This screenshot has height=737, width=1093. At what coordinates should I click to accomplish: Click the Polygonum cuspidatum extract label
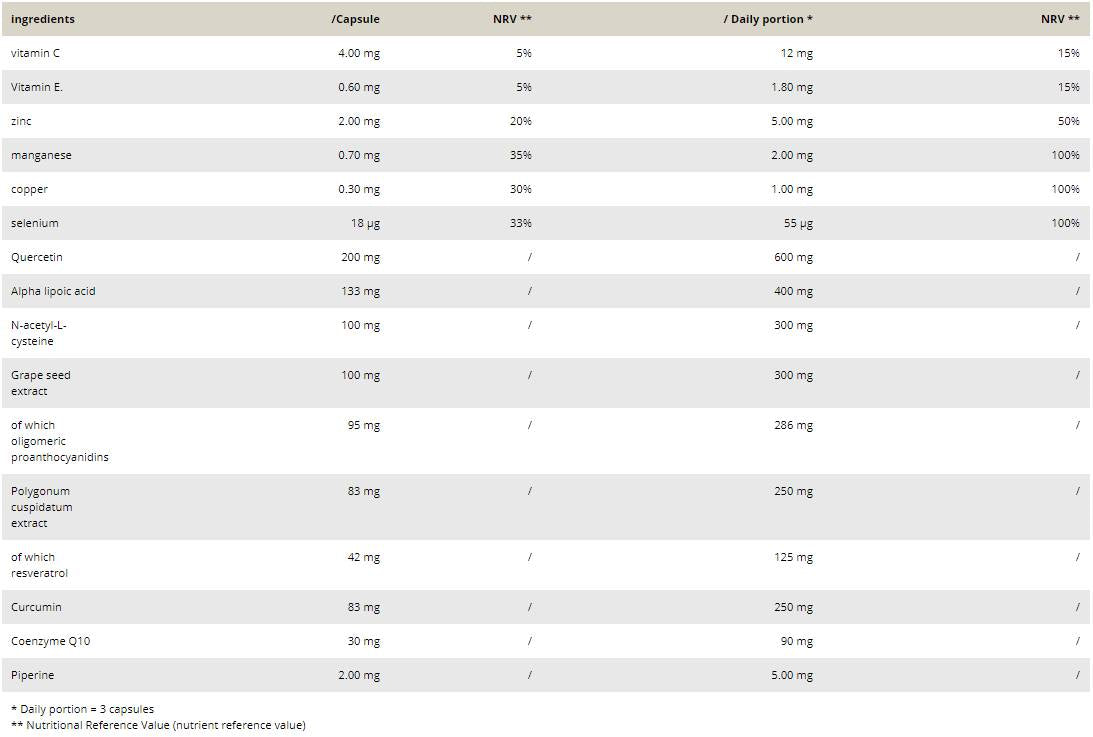[41, 507]
